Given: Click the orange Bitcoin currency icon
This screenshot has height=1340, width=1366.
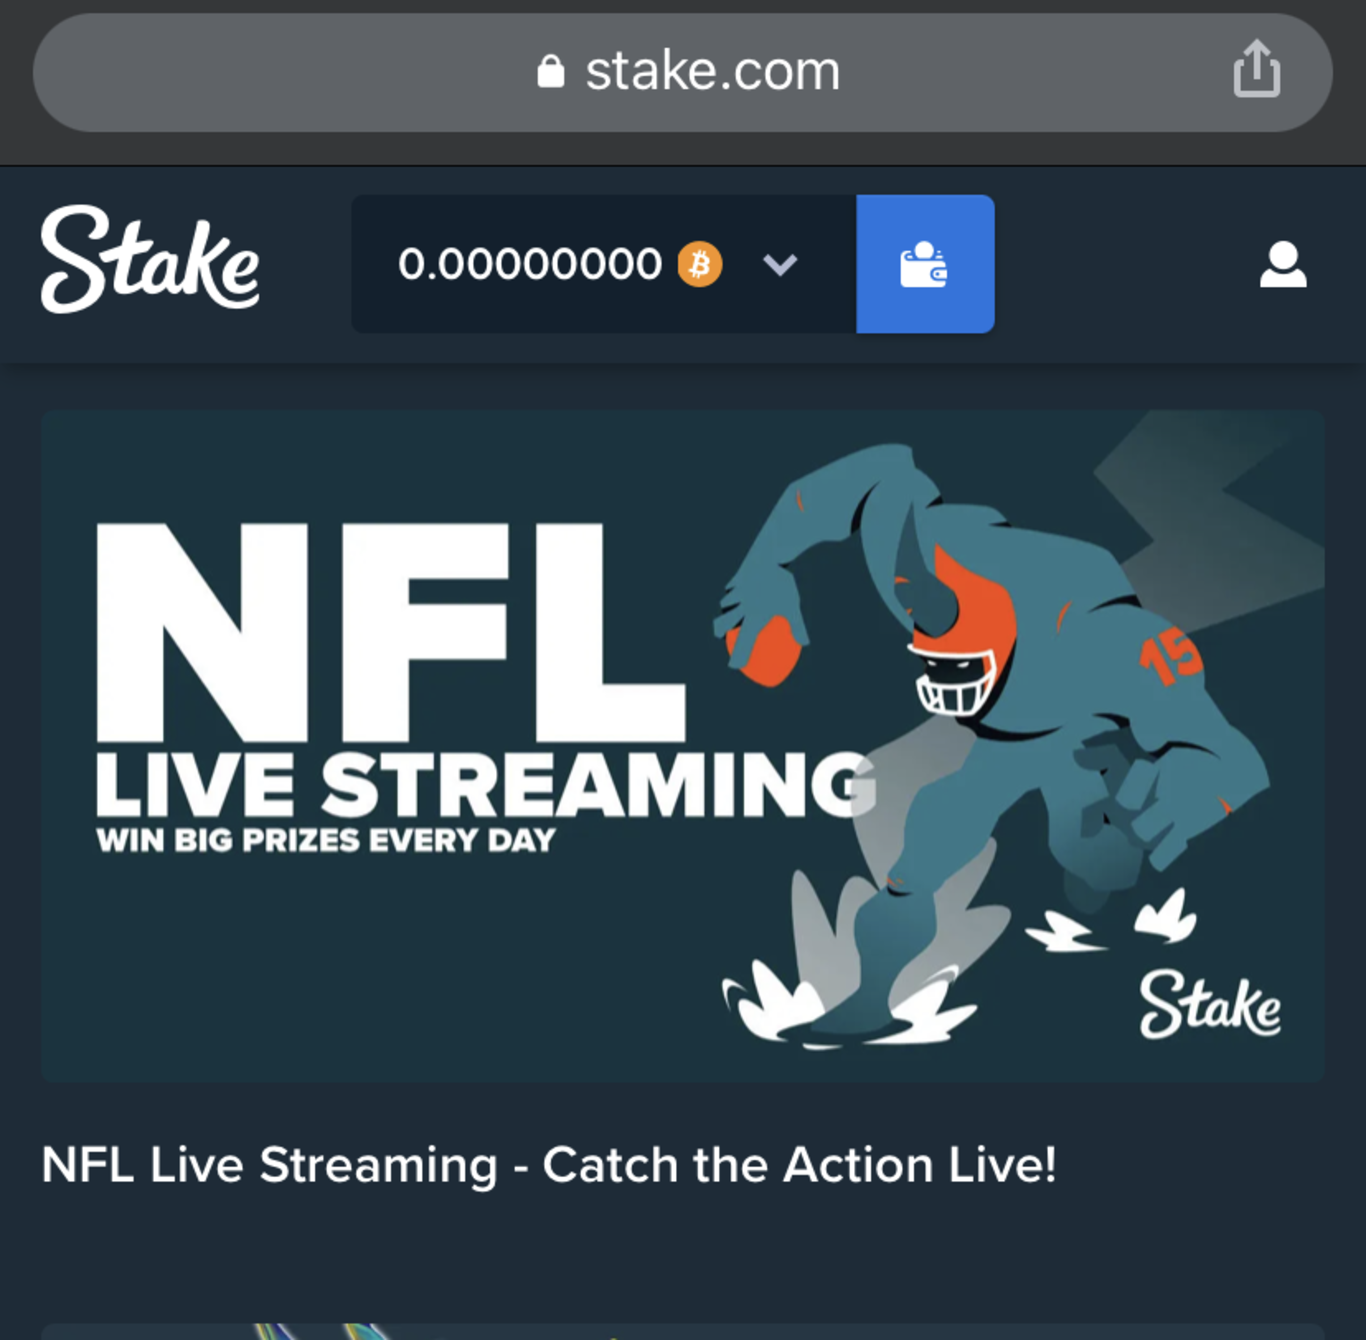Looking at the screenshot, I should pyautogui.click(x=700, y=264).
